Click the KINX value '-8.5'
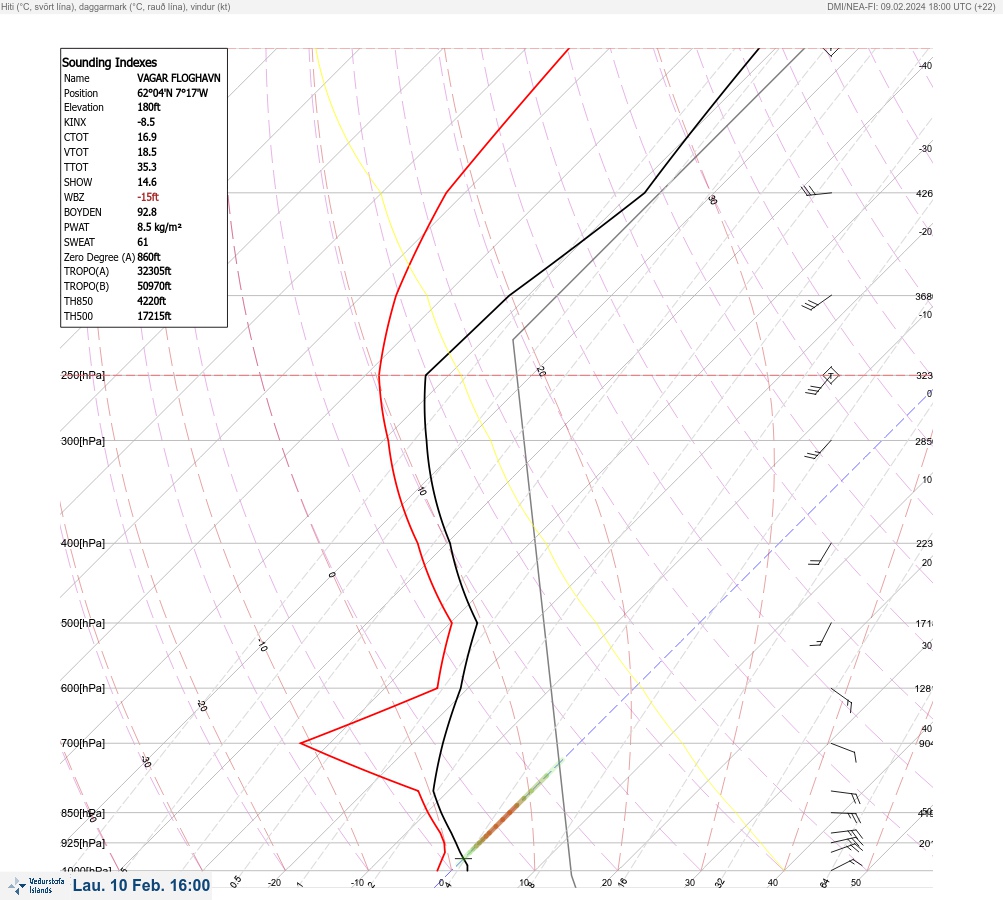 pos(146,122)
